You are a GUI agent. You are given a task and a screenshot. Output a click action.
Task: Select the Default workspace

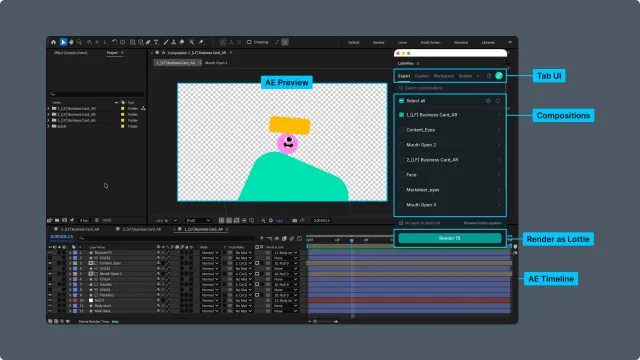(353, 42)
